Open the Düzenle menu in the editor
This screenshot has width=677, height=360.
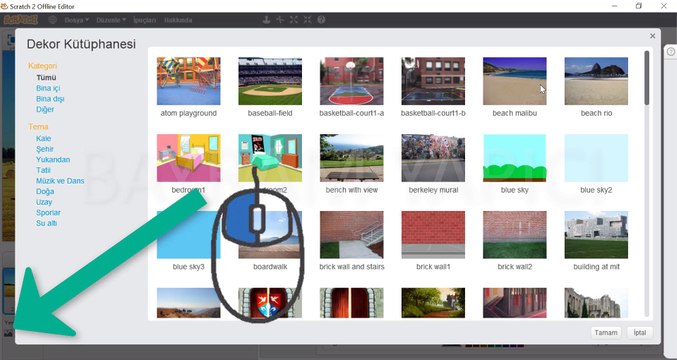point(111,20)
